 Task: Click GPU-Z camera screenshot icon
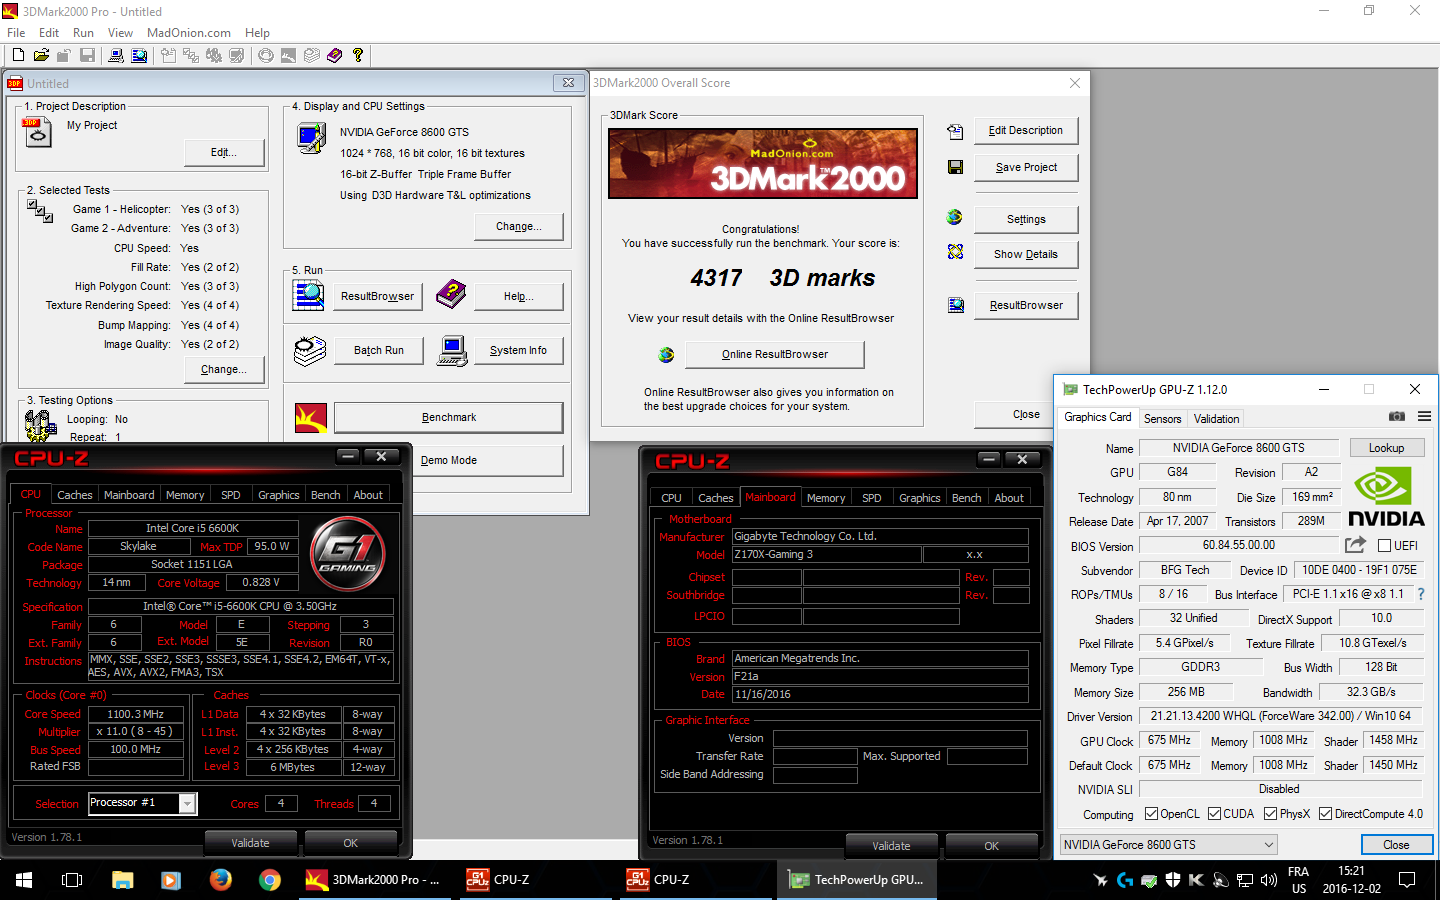point(1397,416)
